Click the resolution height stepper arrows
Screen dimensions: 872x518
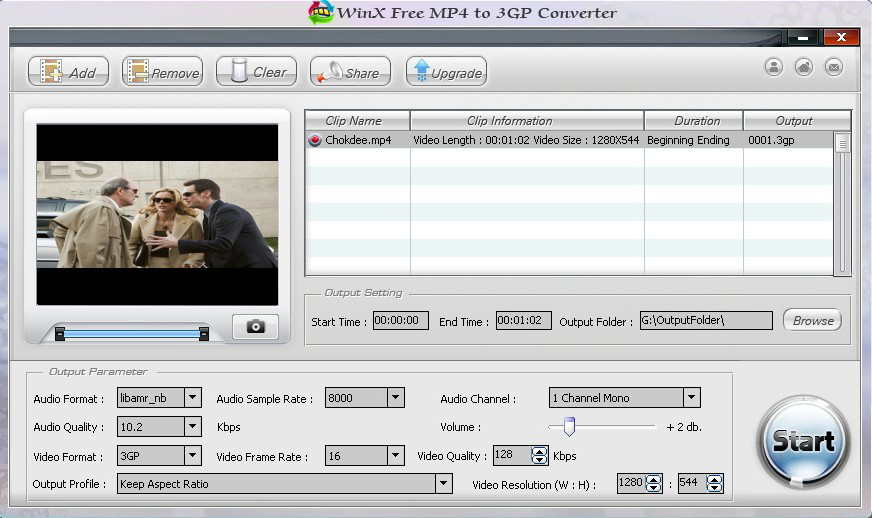[715, 484]
